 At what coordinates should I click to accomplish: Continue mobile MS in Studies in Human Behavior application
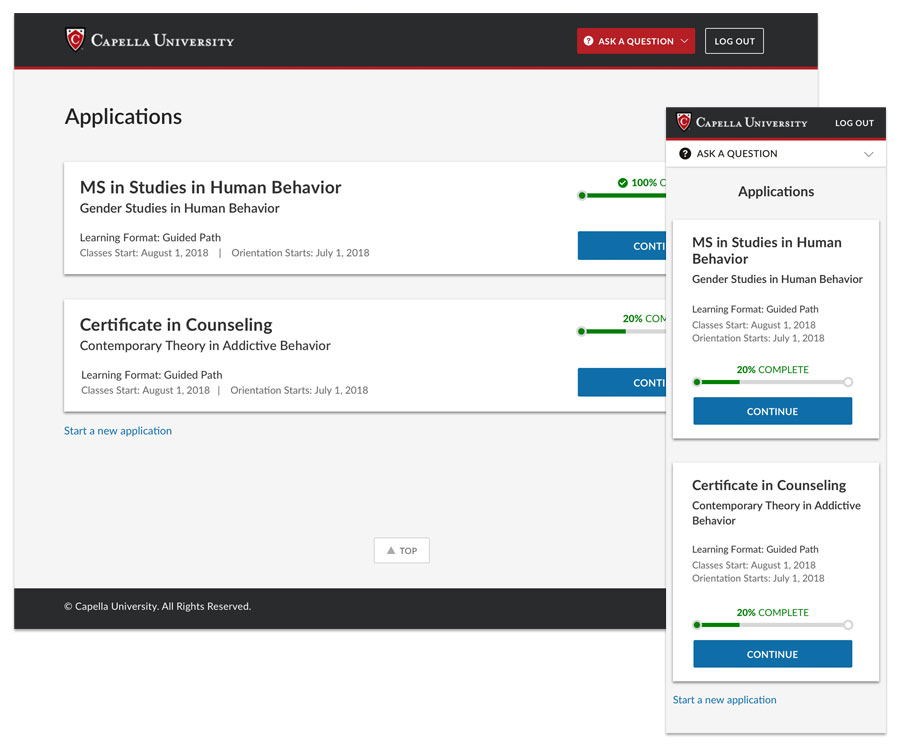click(x=773, y=411)
